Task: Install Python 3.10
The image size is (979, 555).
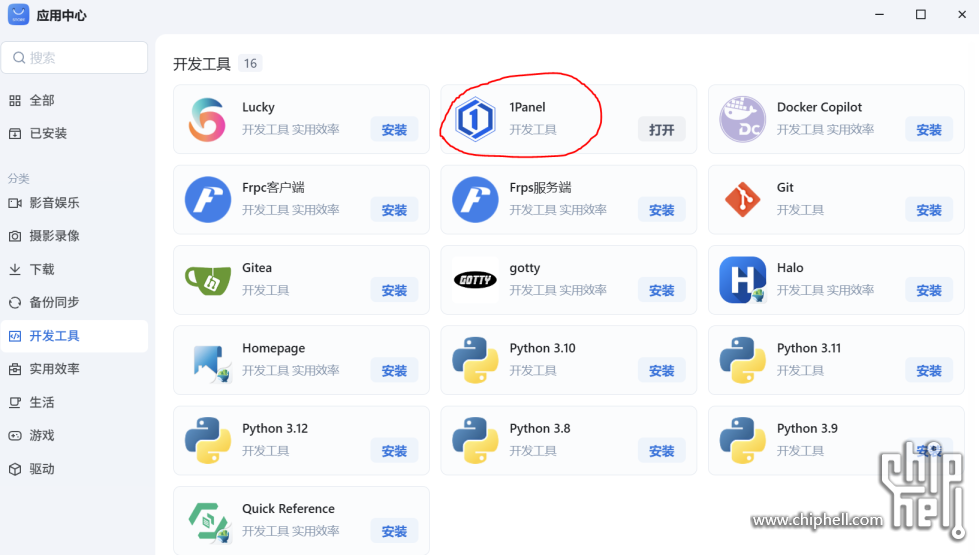Action: (662, 370)
